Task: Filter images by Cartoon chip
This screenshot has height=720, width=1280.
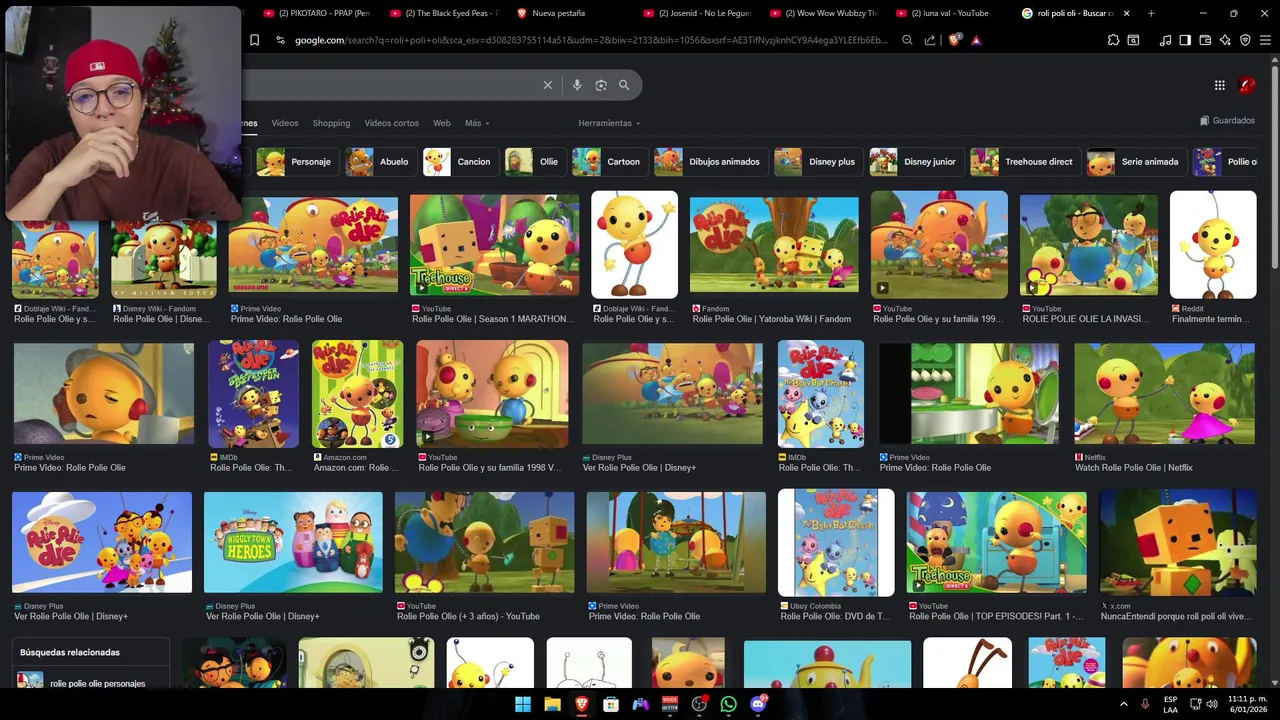Action: tap(609, 162)
